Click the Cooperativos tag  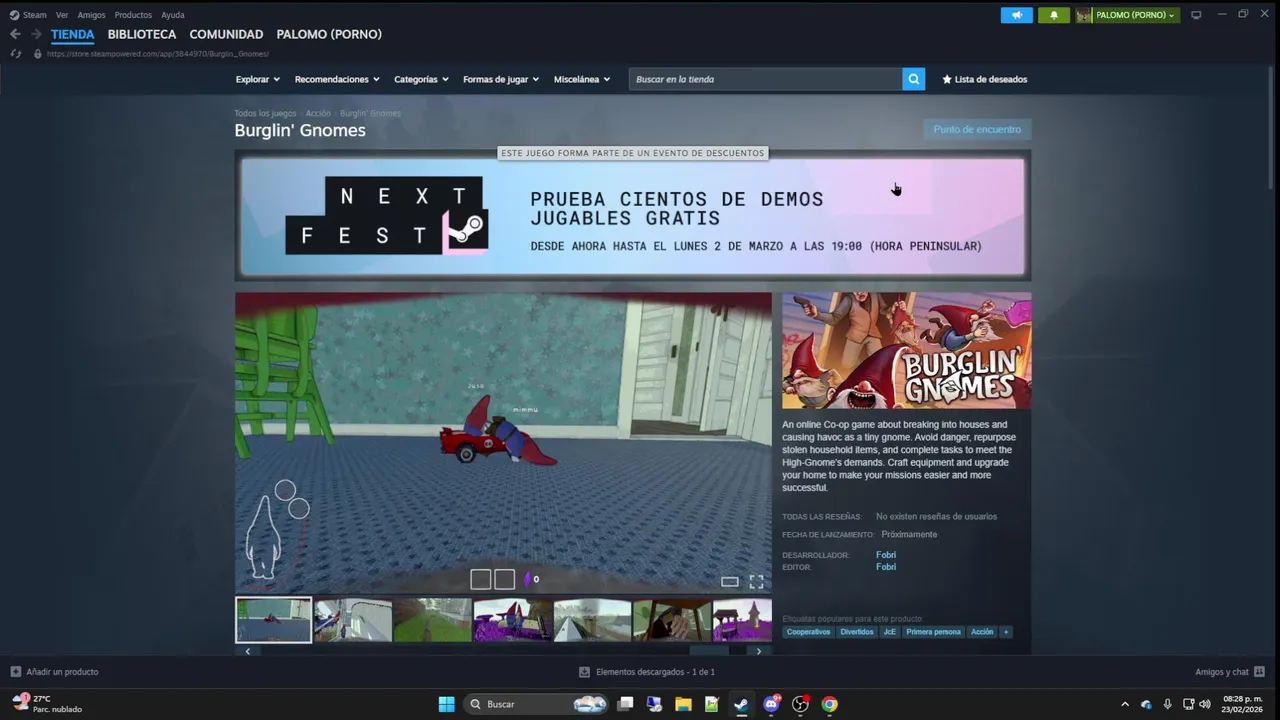[808, 632]
